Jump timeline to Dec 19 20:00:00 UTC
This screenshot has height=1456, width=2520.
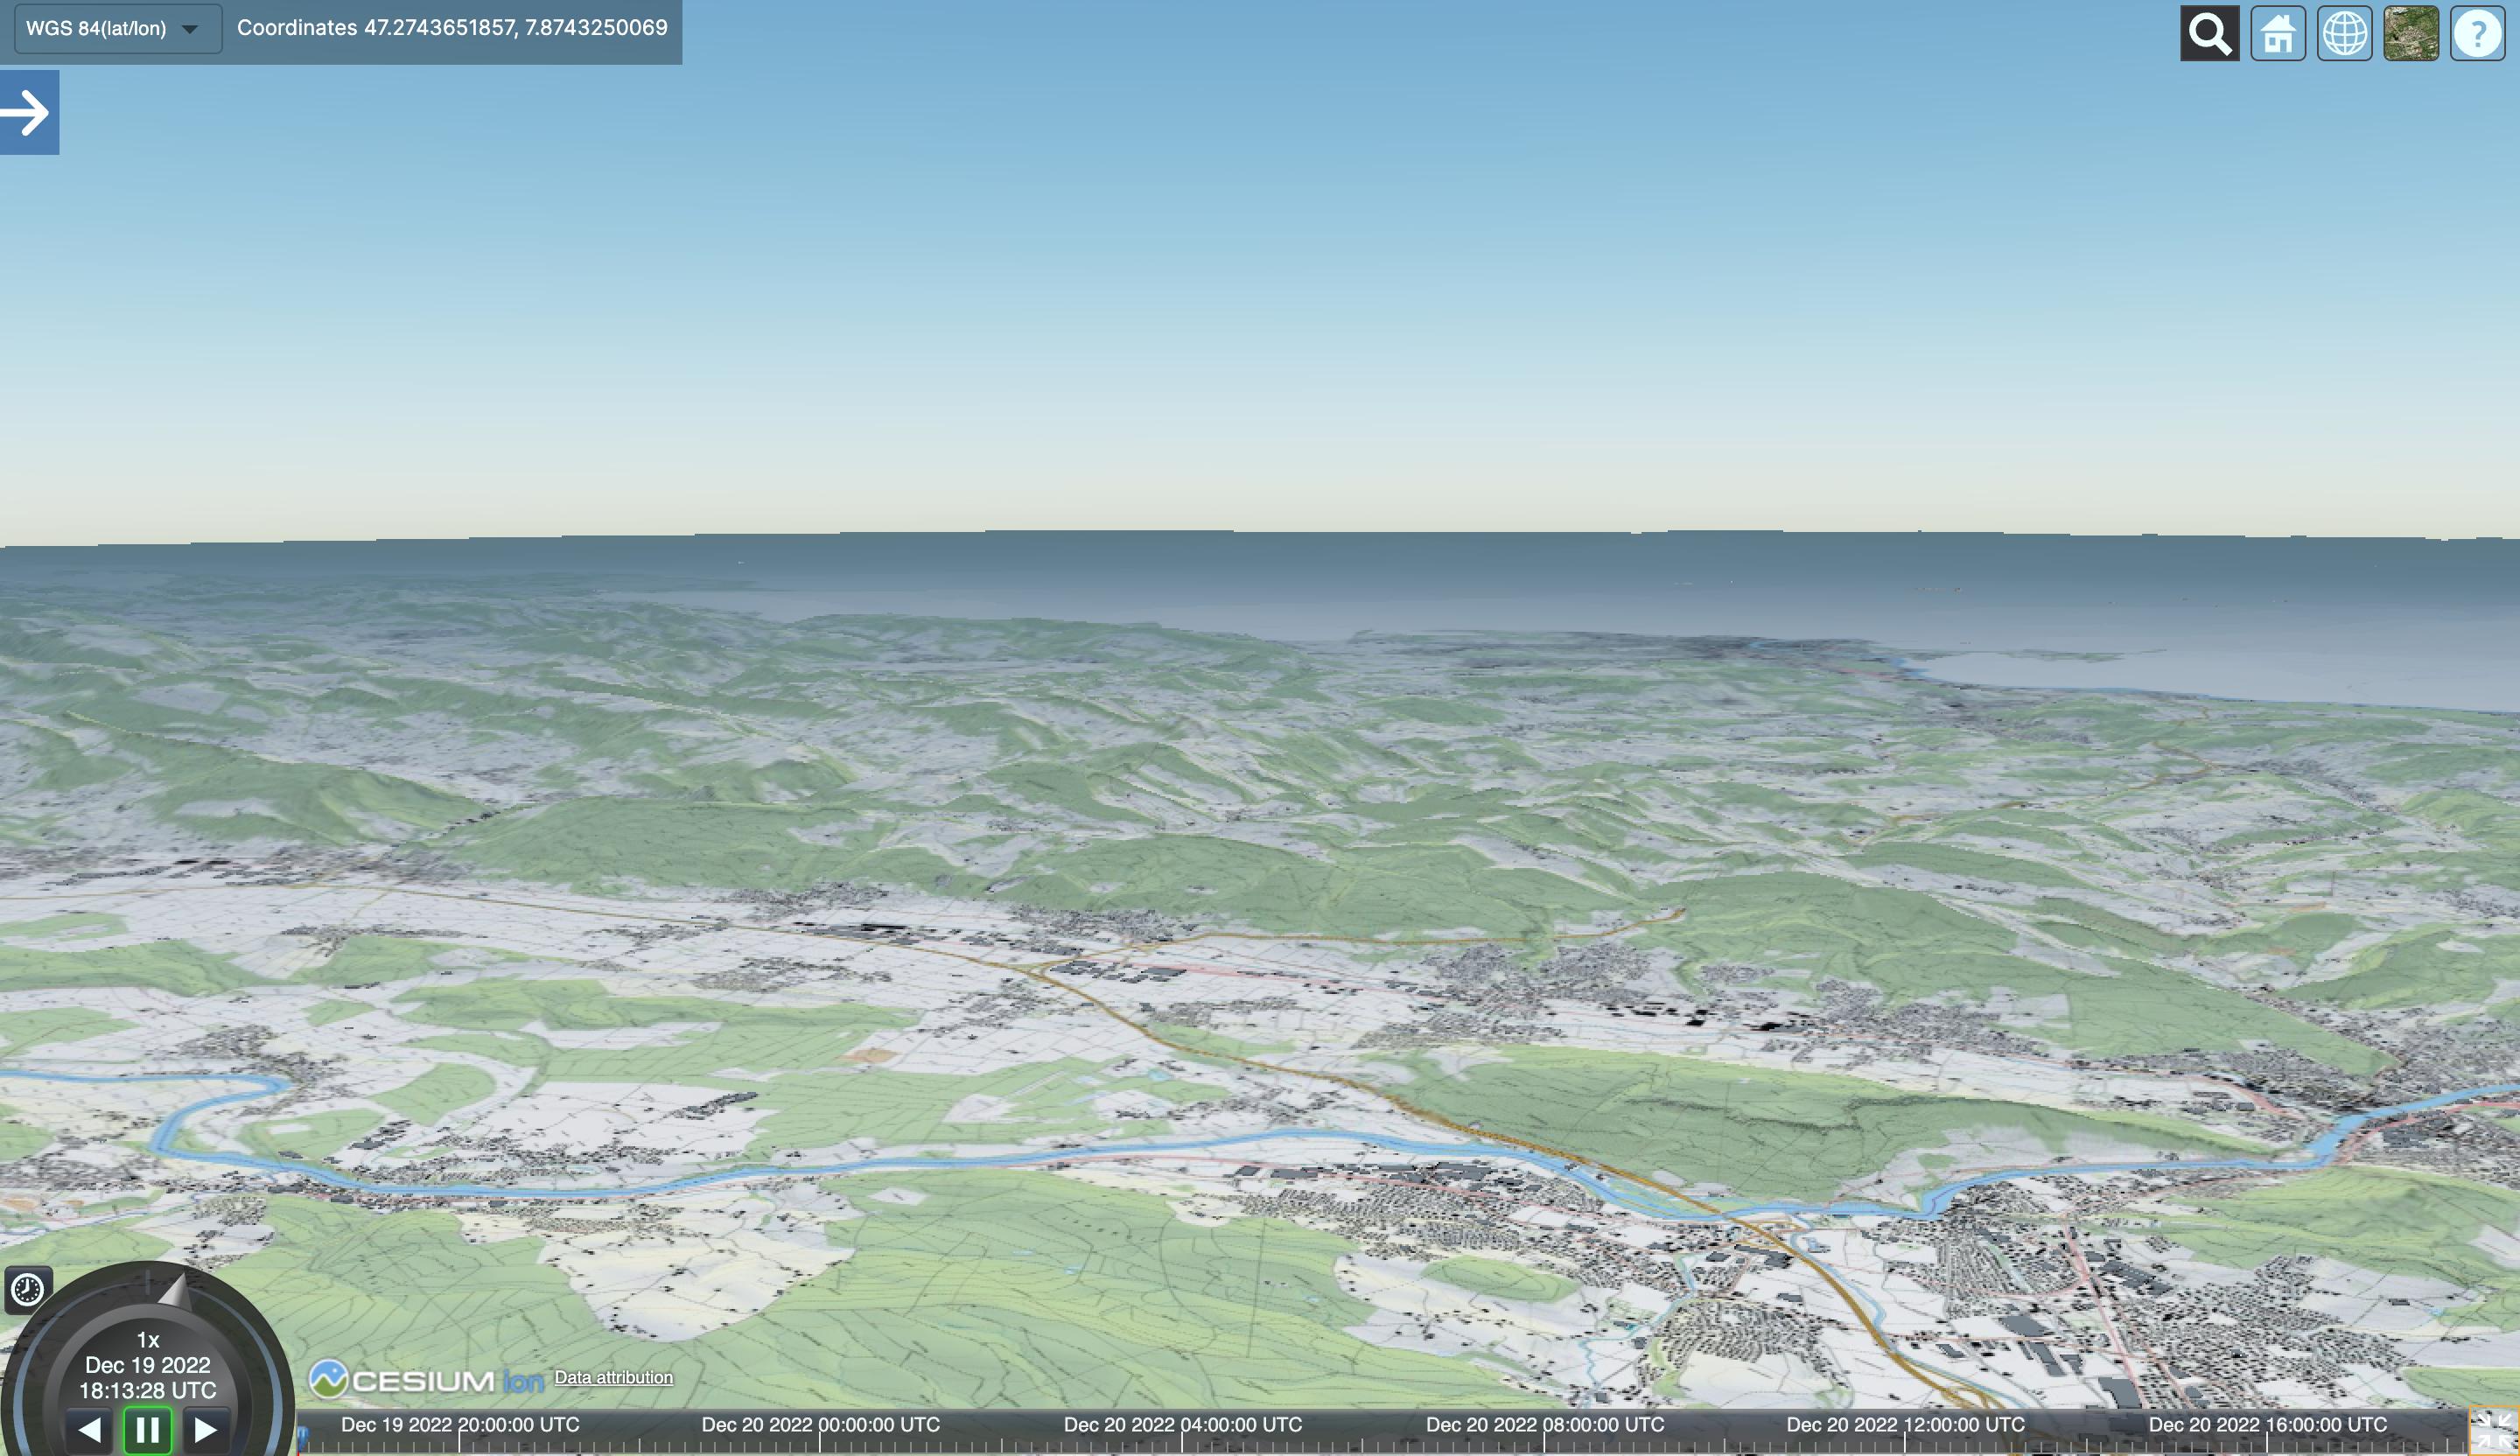click(460, 1425)
